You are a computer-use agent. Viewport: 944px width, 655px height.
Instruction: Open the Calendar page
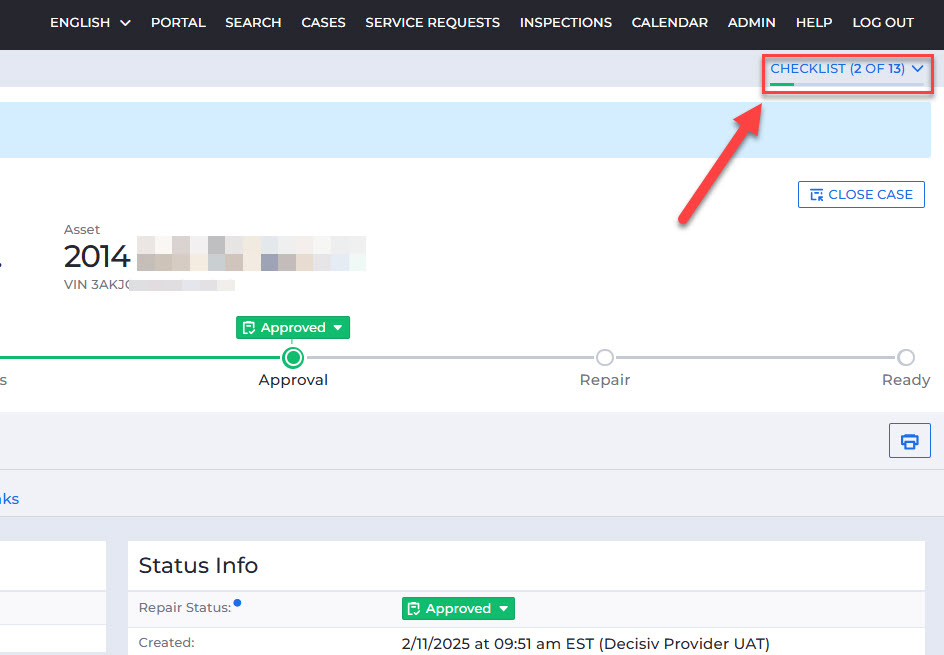(x=669, y=22)
